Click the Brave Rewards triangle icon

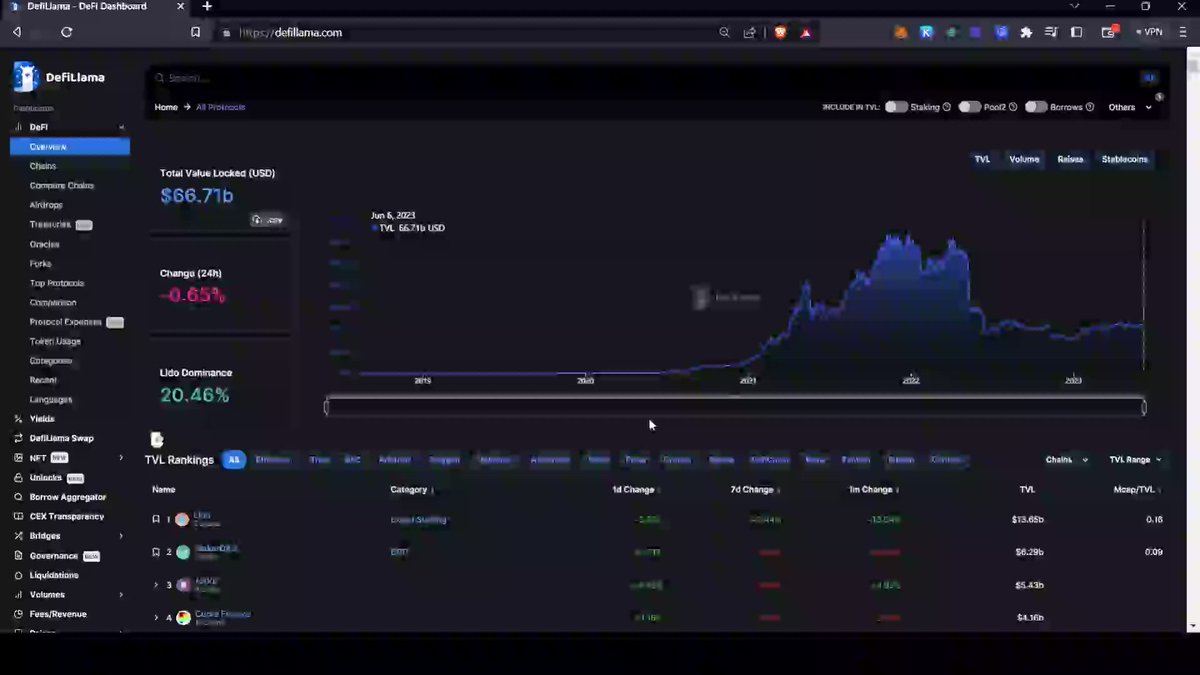tap(805, 32)
